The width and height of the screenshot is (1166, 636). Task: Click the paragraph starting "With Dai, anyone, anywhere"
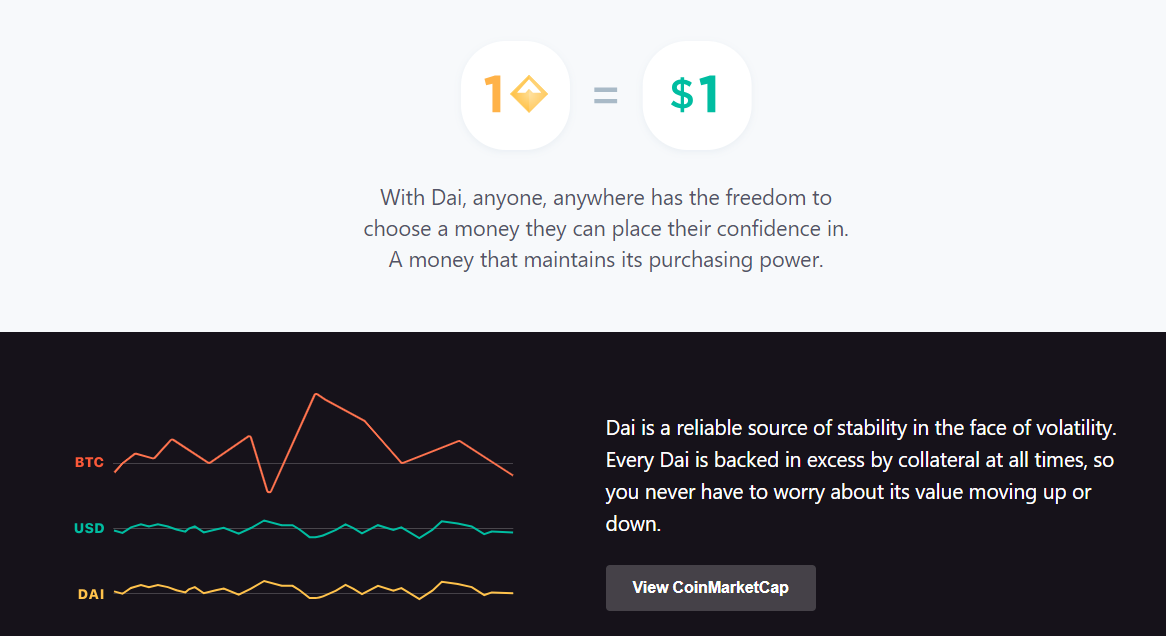click(x=605, y=228)
